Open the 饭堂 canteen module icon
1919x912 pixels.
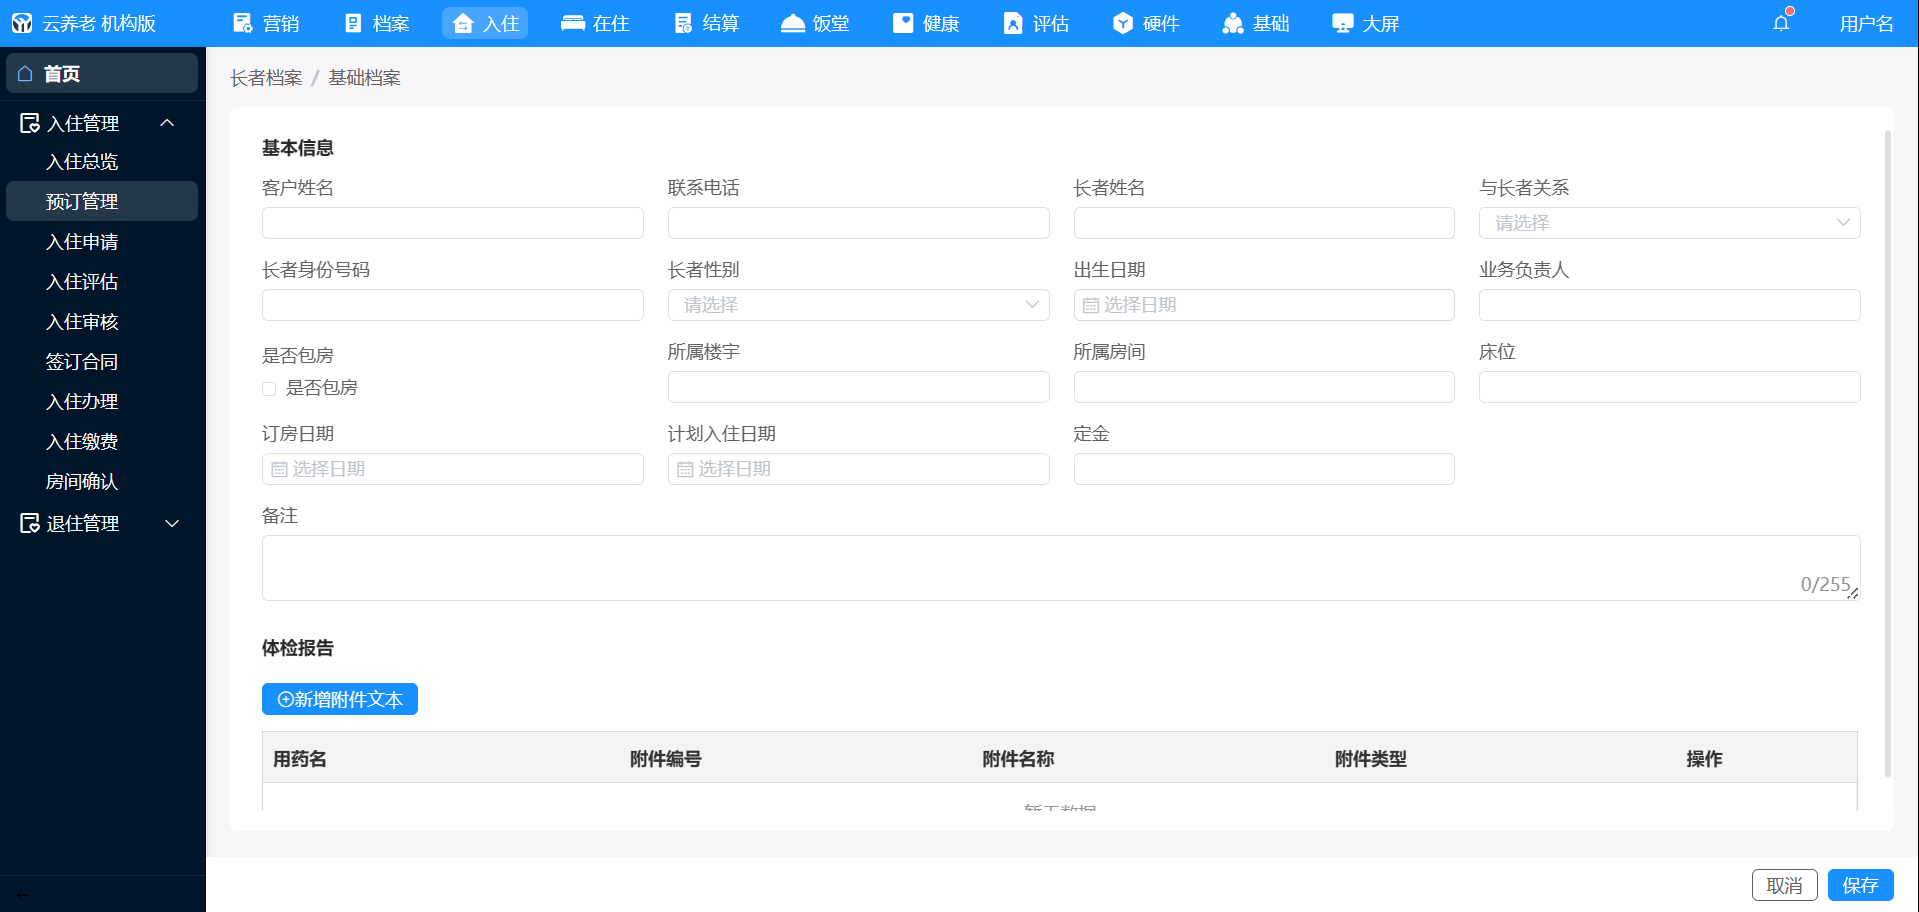click(x=793, y=23)
